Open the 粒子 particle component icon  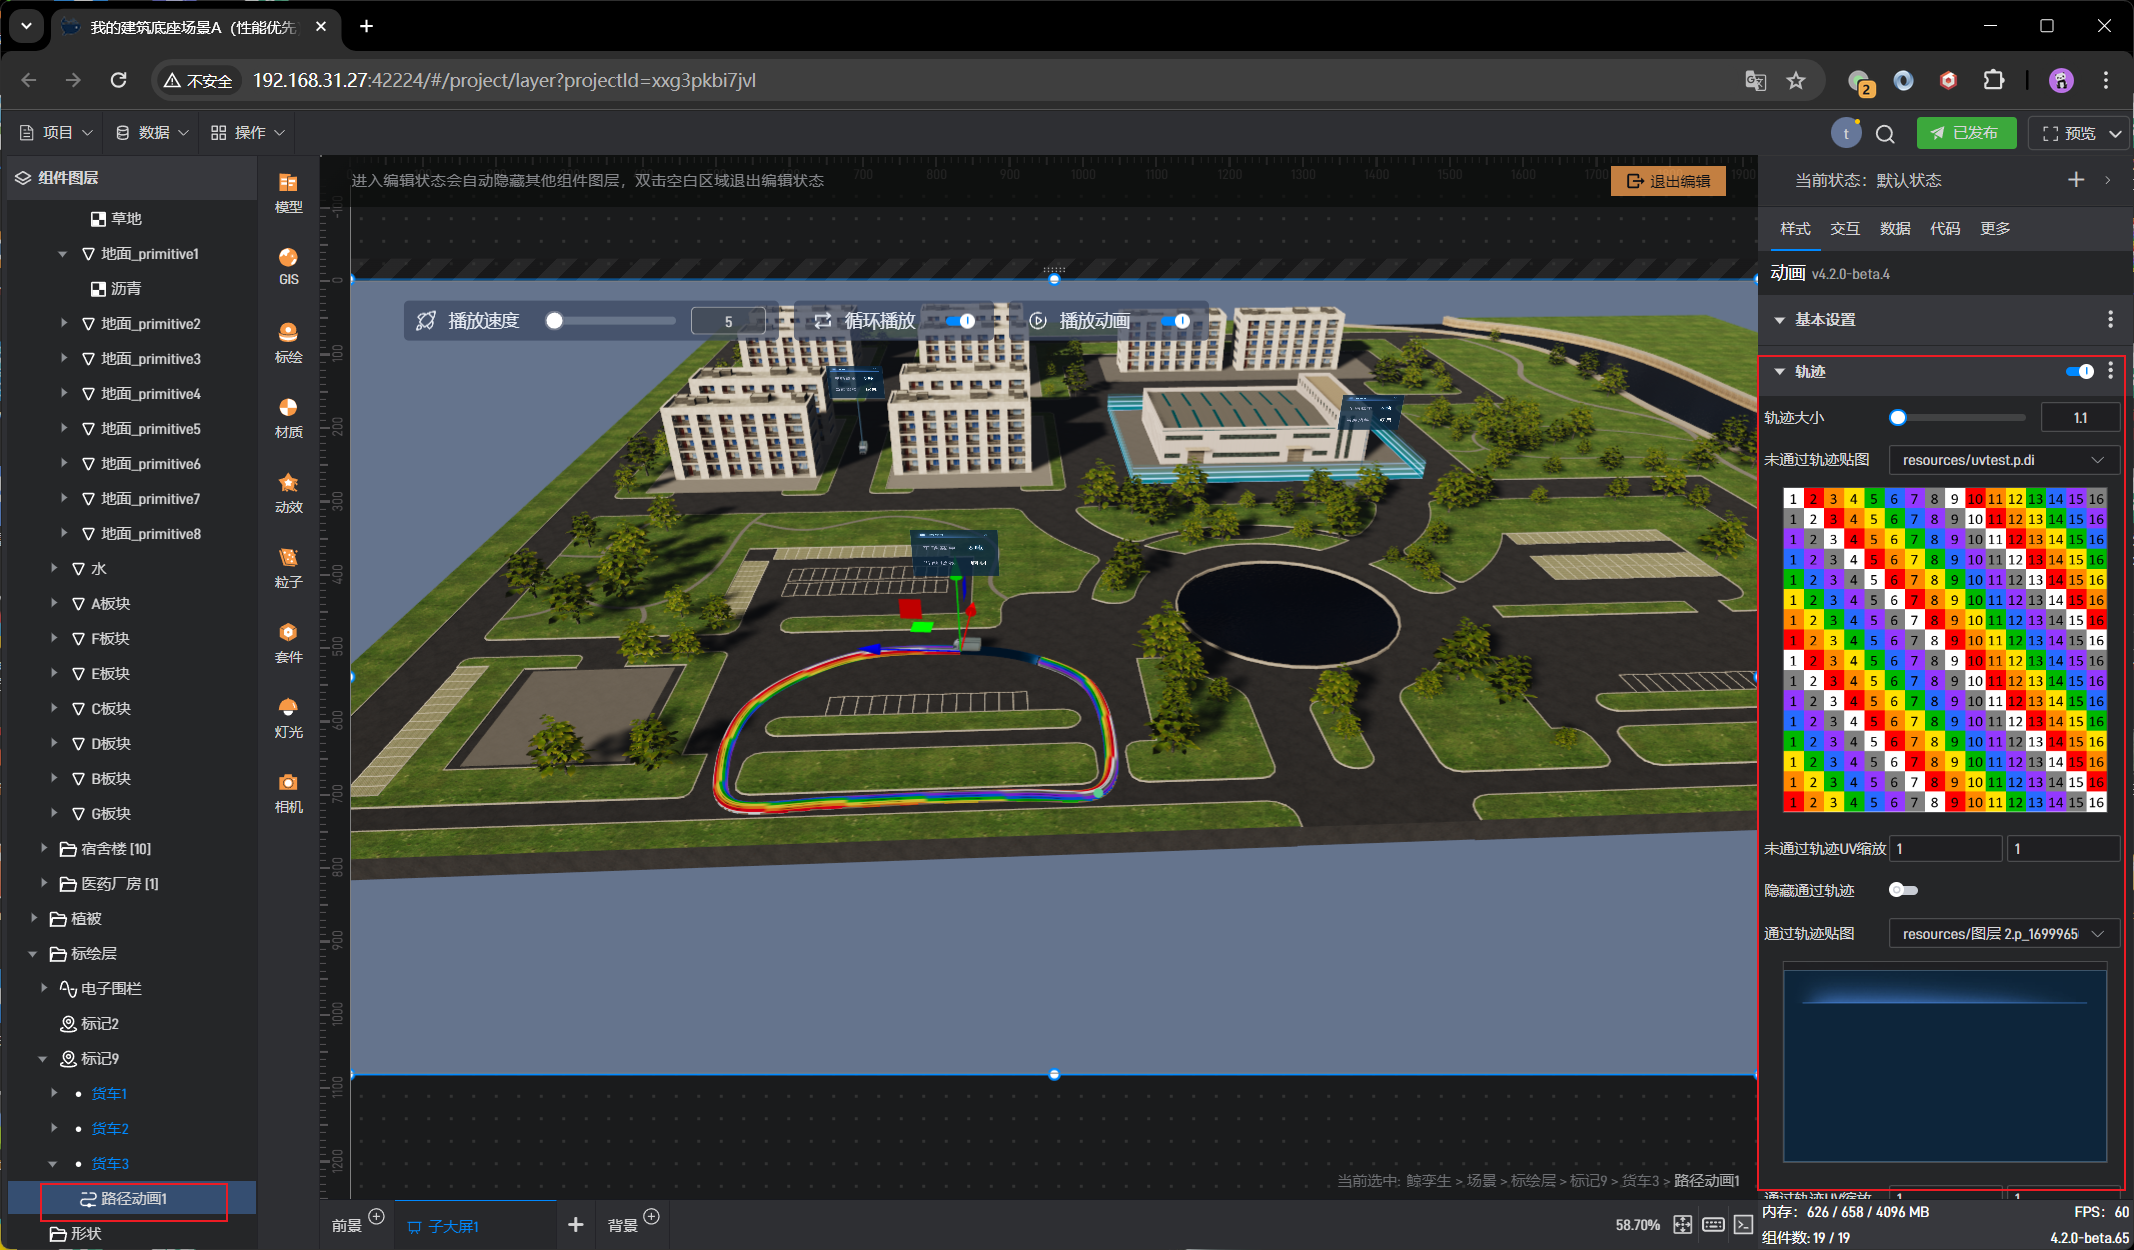(288, 567)
